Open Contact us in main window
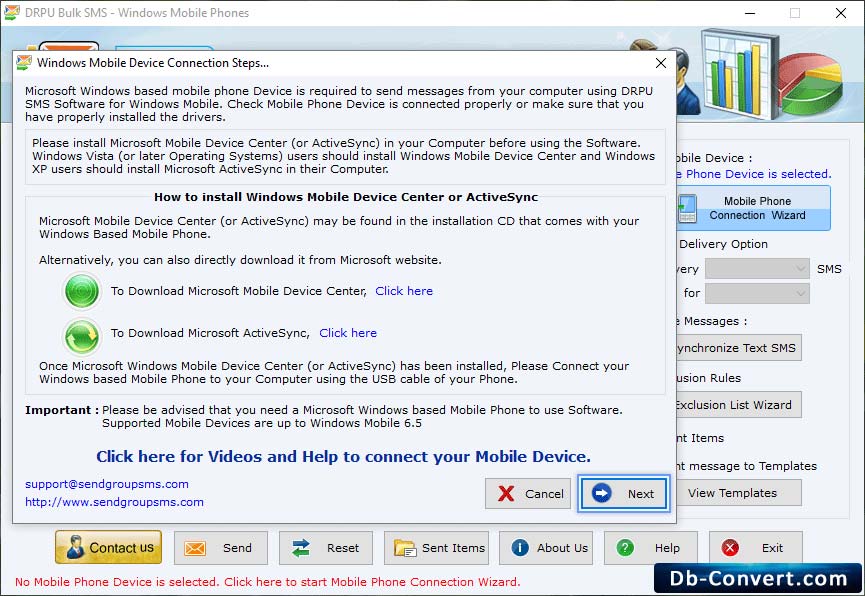865x596 pixels. click(x=109, y=547)
